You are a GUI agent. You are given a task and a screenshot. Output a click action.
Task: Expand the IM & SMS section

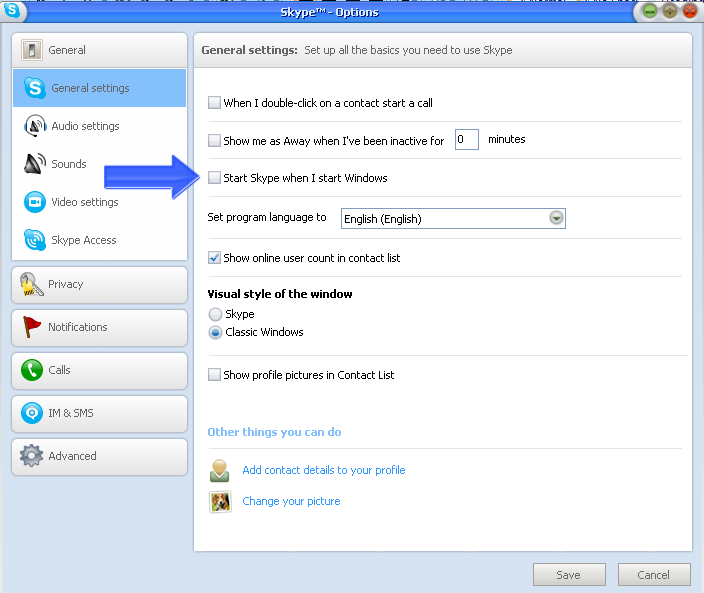point(99,413)
